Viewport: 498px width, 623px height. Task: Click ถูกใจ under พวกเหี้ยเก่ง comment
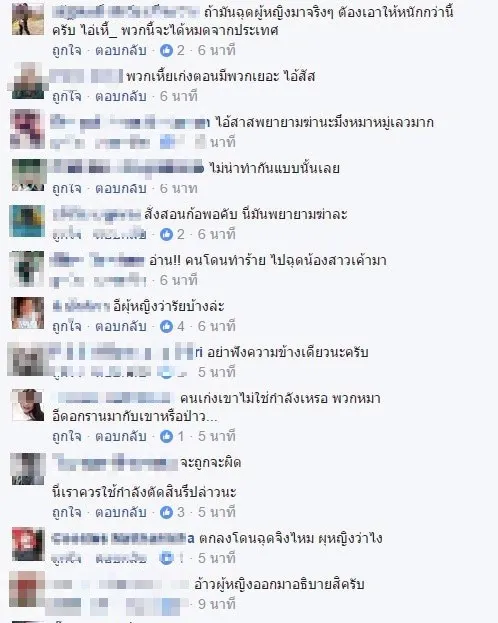point(67,97)
